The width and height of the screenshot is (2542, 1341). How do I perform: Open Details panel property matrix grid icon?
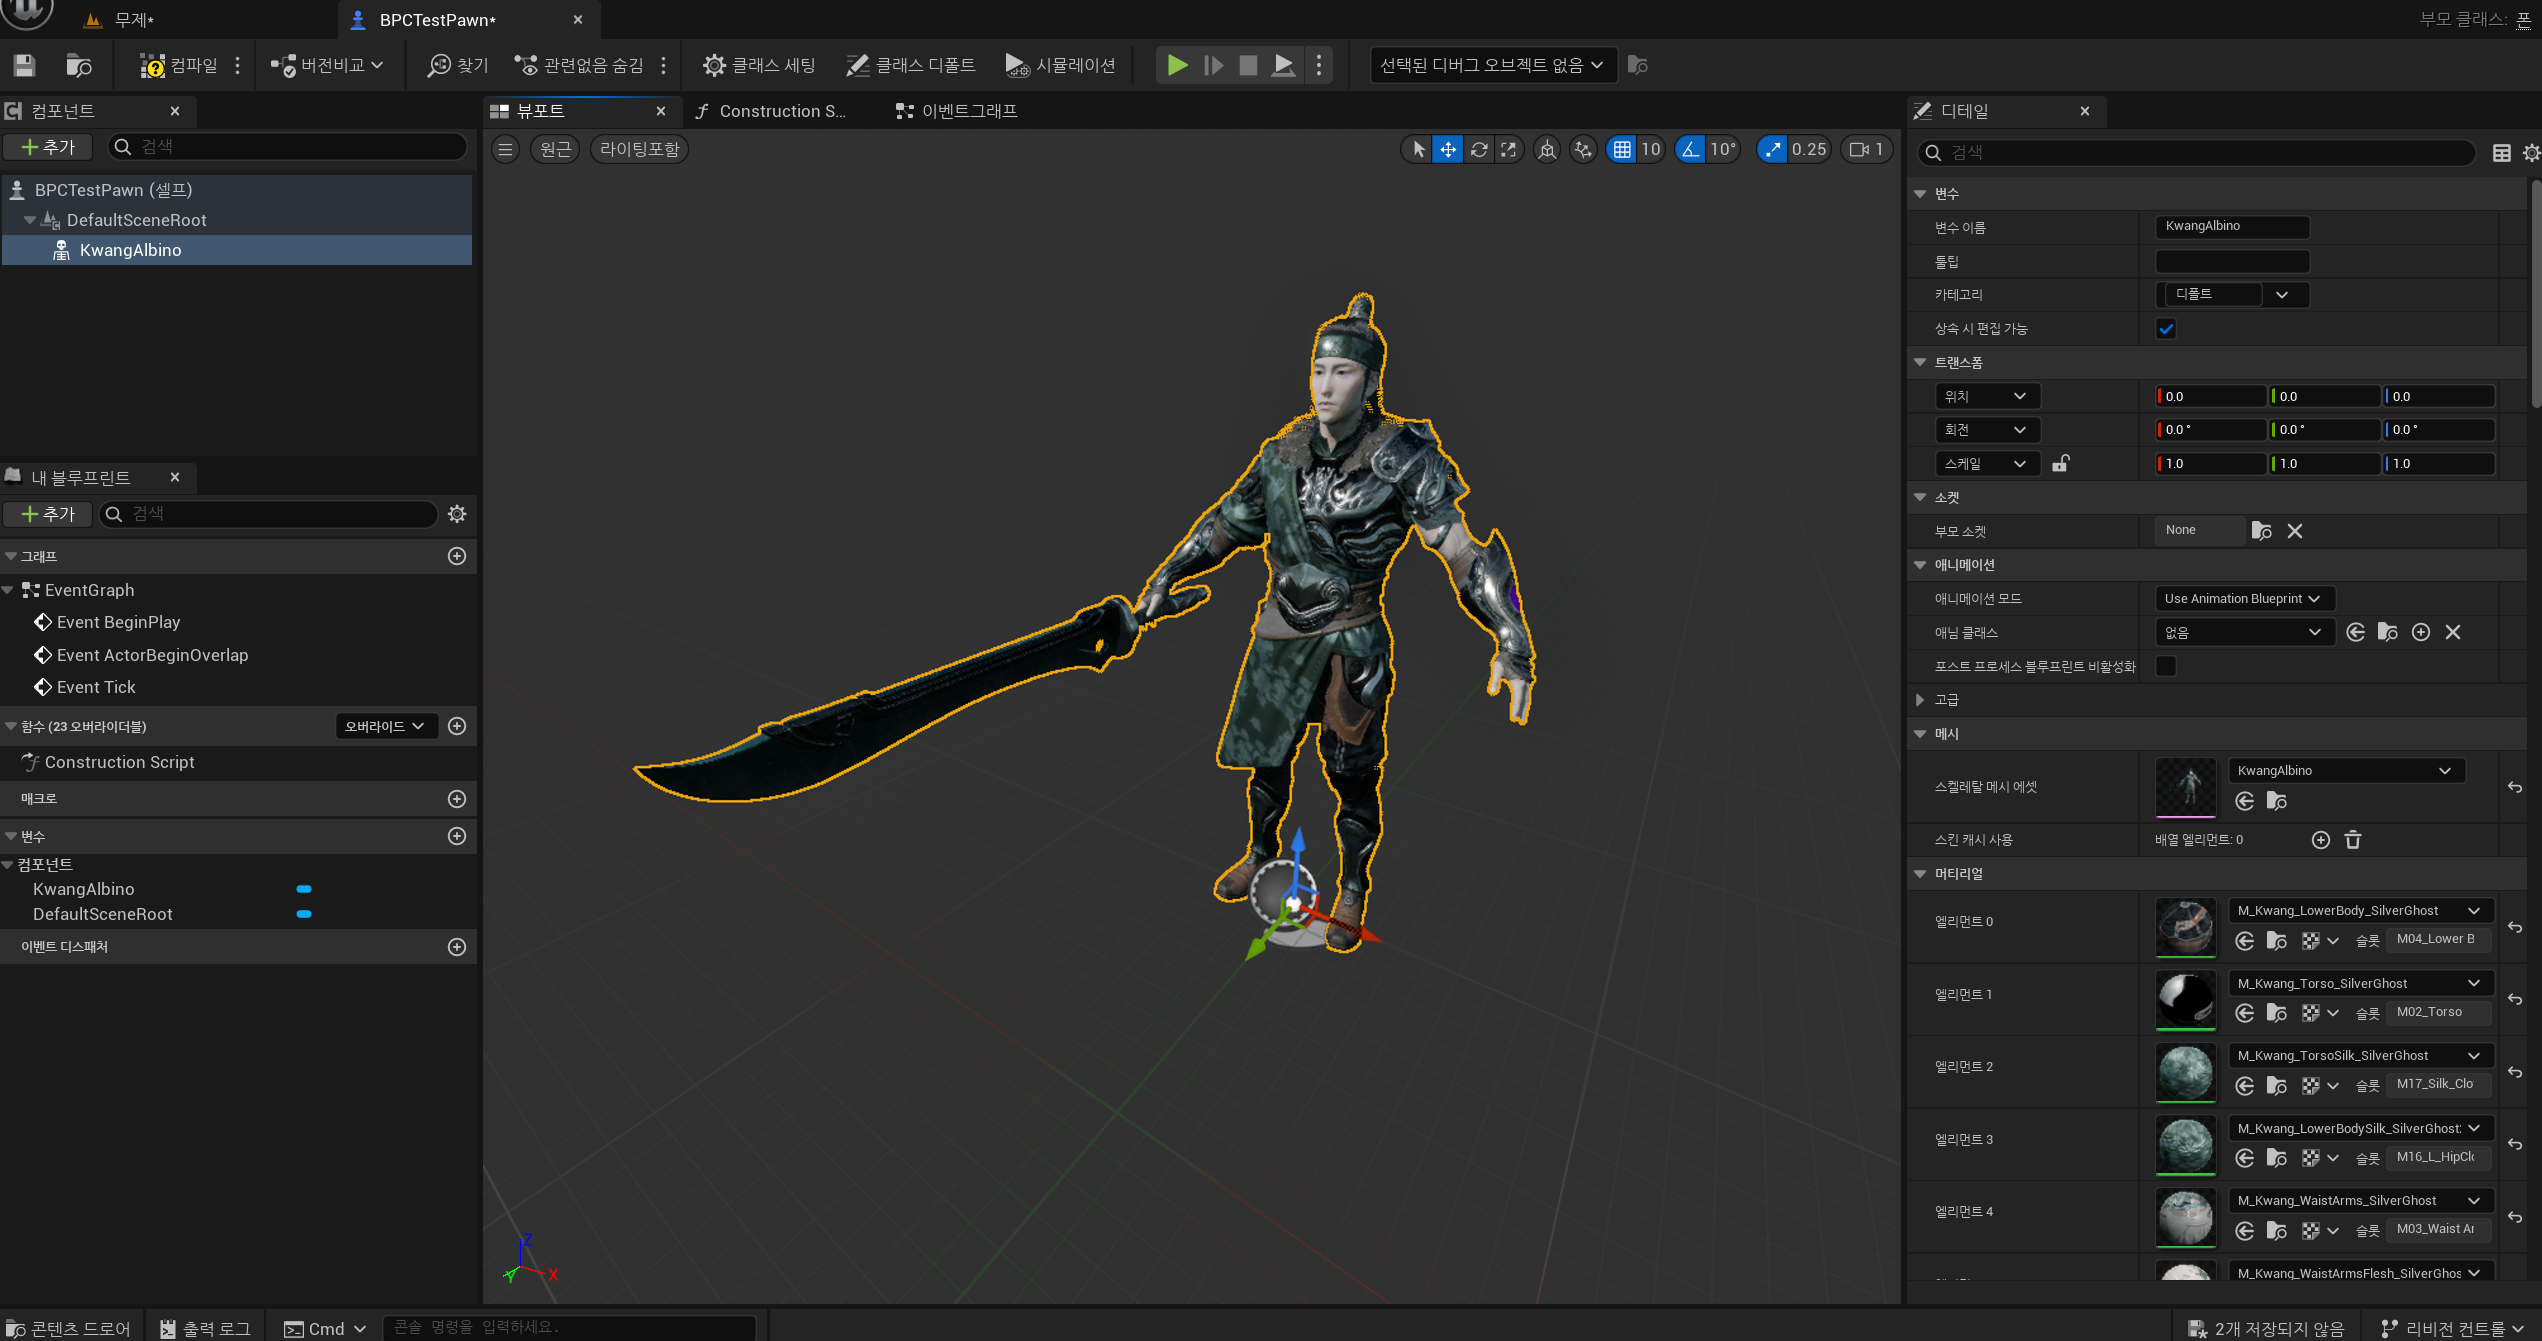[x=2501, y=153]
